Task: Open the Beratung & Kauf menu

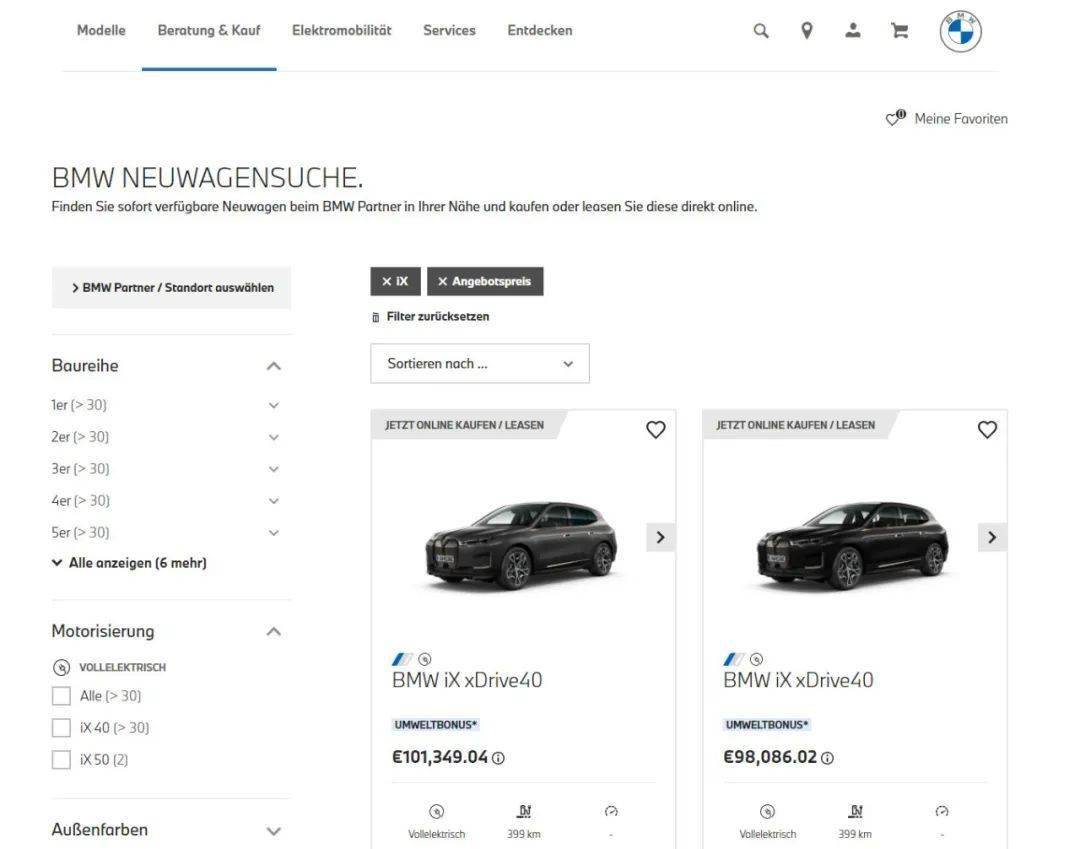Action: pos(209,30)
